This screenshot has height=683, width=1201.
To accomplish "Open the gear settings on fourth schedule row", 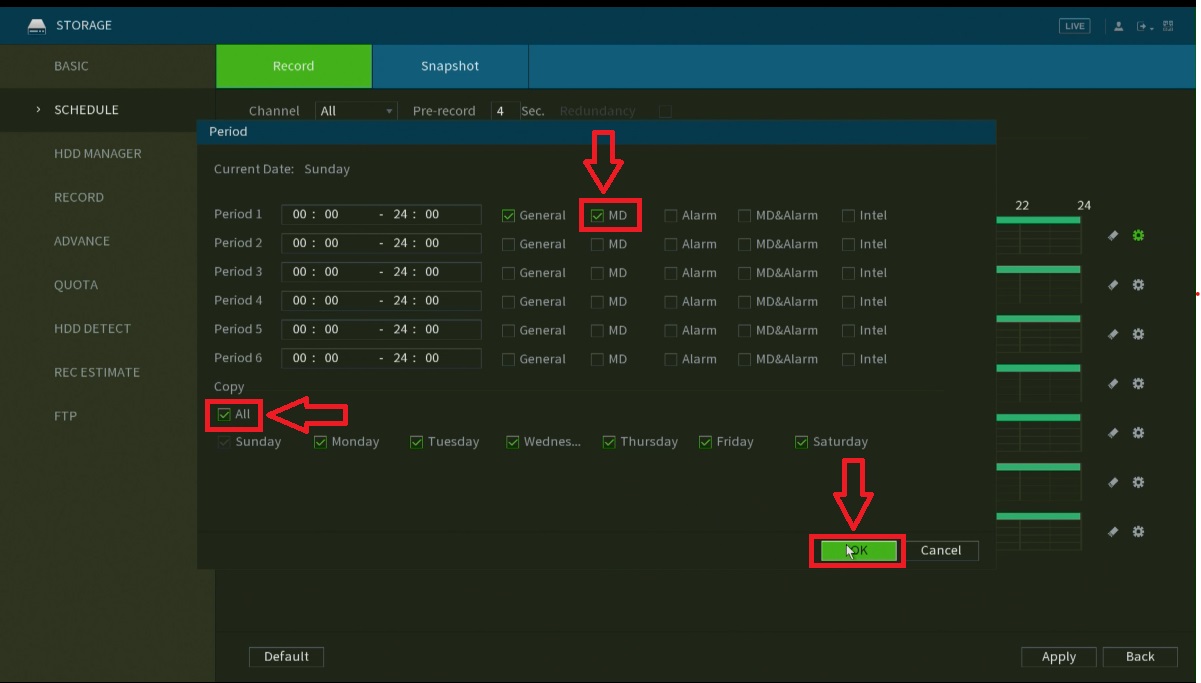I will 1138,384.
